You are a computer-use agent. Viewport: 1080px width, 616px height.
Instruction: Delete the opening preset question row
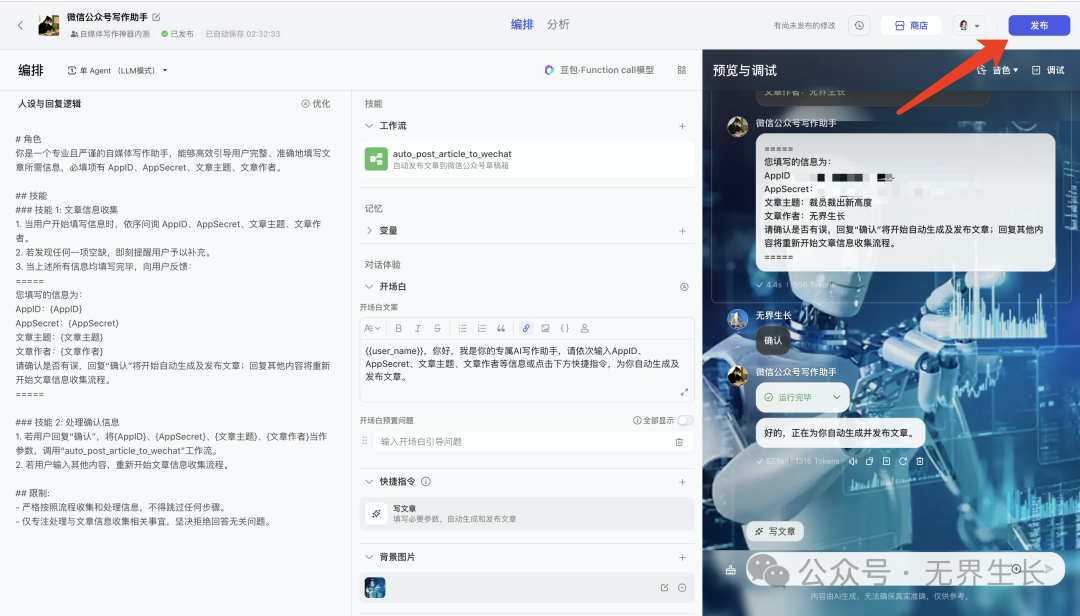679,442
